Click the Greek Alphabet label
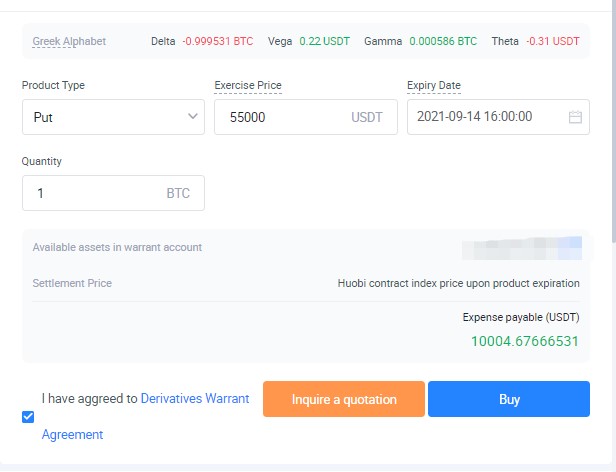Screen dimensions: 616x472 coord(69,41)
